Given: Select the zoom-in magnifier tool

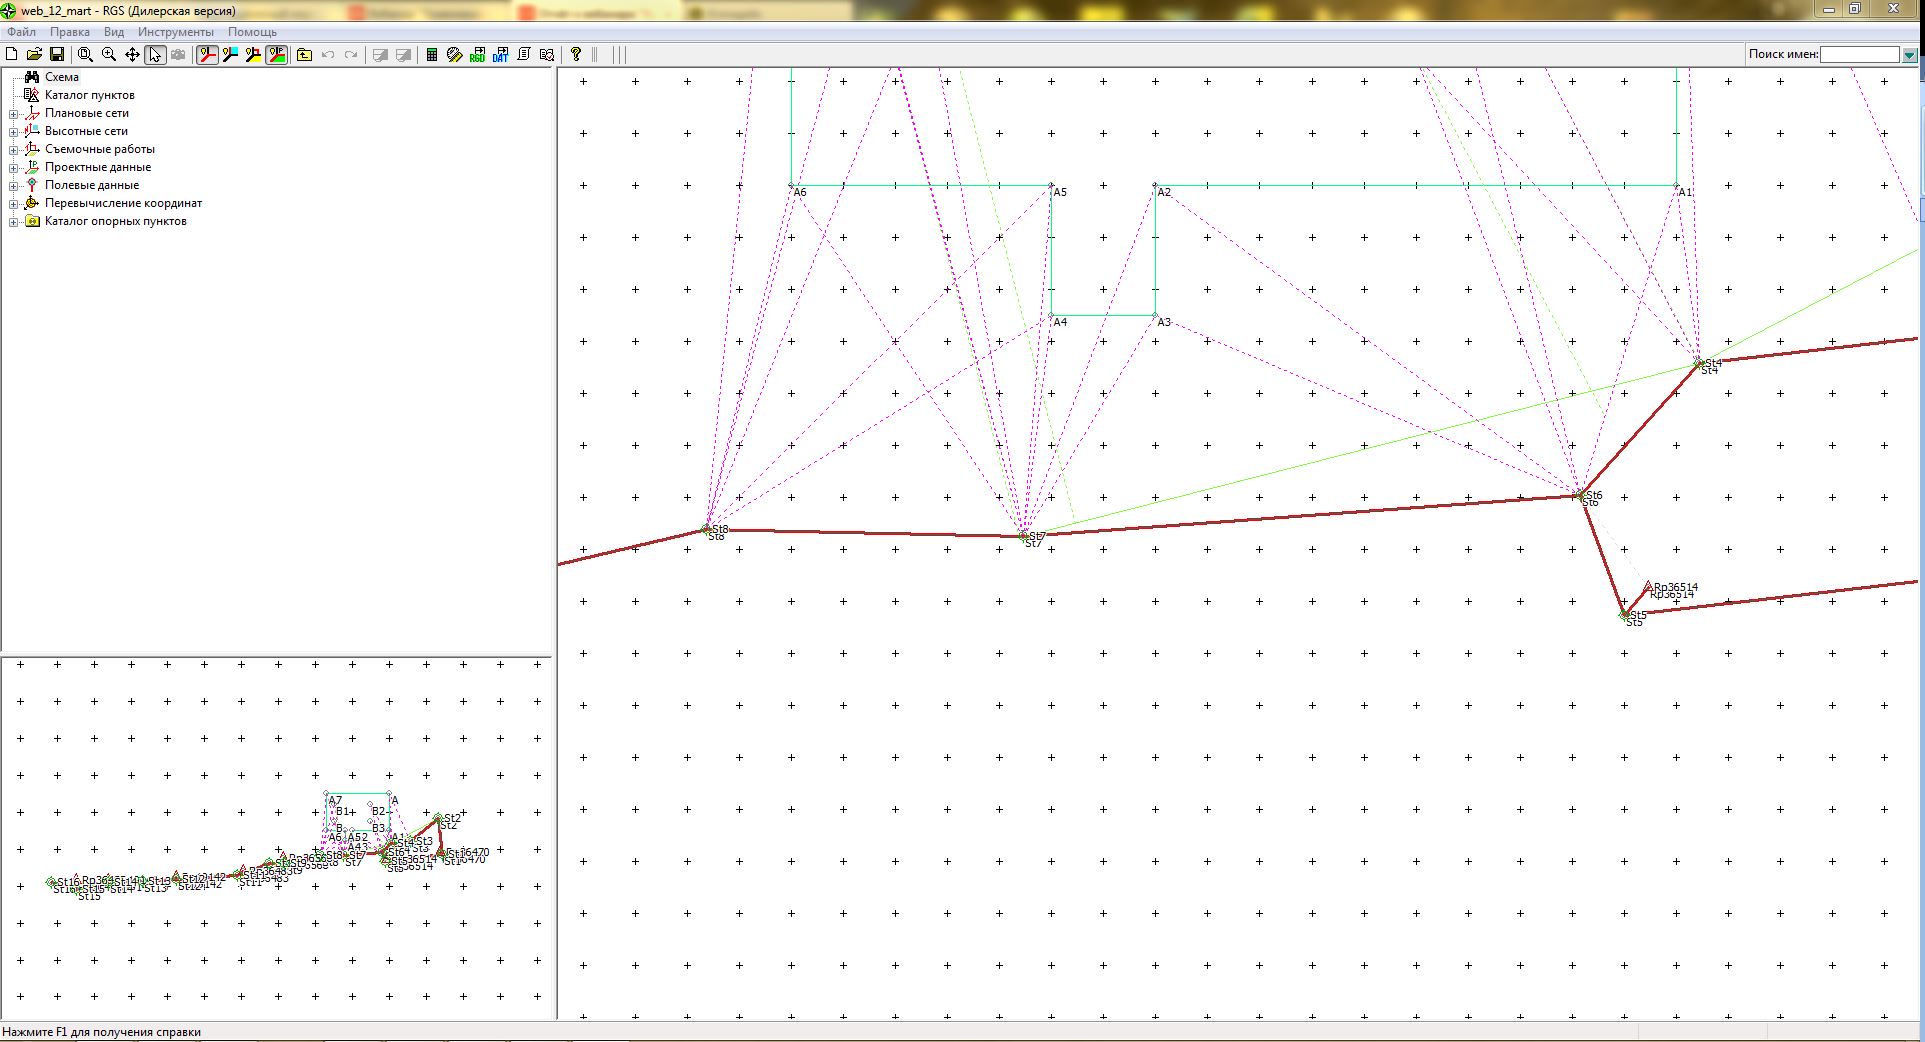Looking at the screenshot, I should (x=109, y=55).
